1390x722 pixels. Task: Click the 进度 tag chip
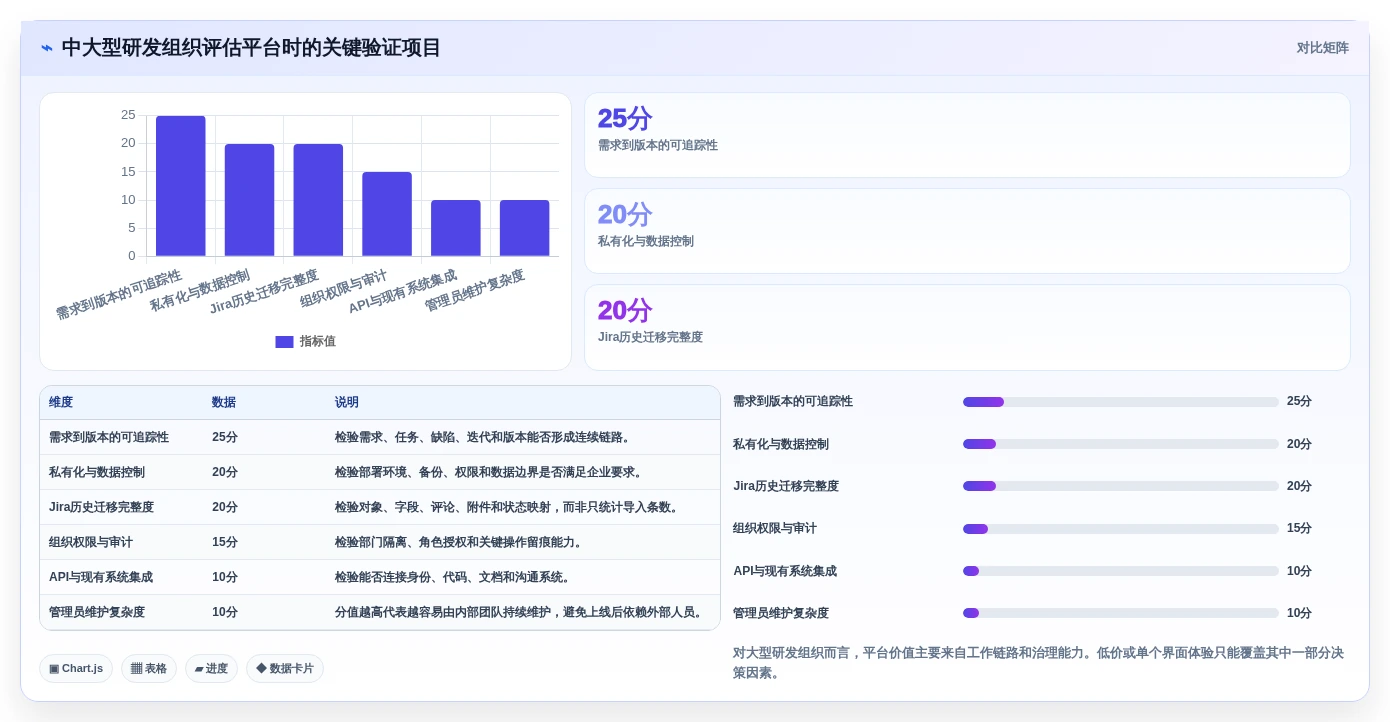click(x=211, y=669)
